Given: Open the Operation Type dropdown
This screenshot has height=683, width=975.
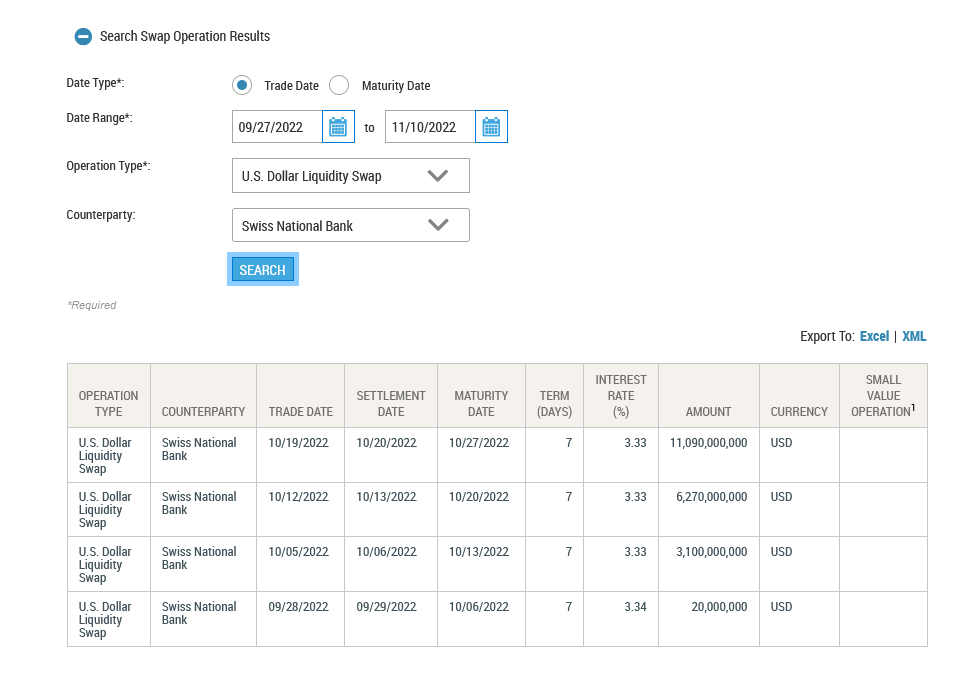Looking at the screenshot, I should [351, 175].
